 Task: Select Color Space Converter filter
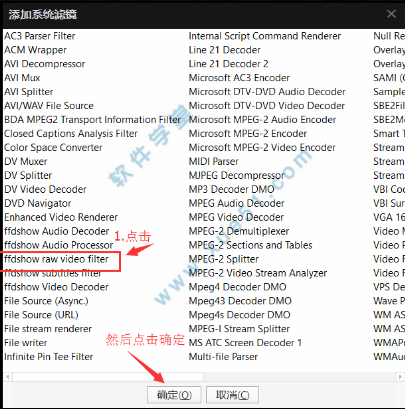point(53,147)
